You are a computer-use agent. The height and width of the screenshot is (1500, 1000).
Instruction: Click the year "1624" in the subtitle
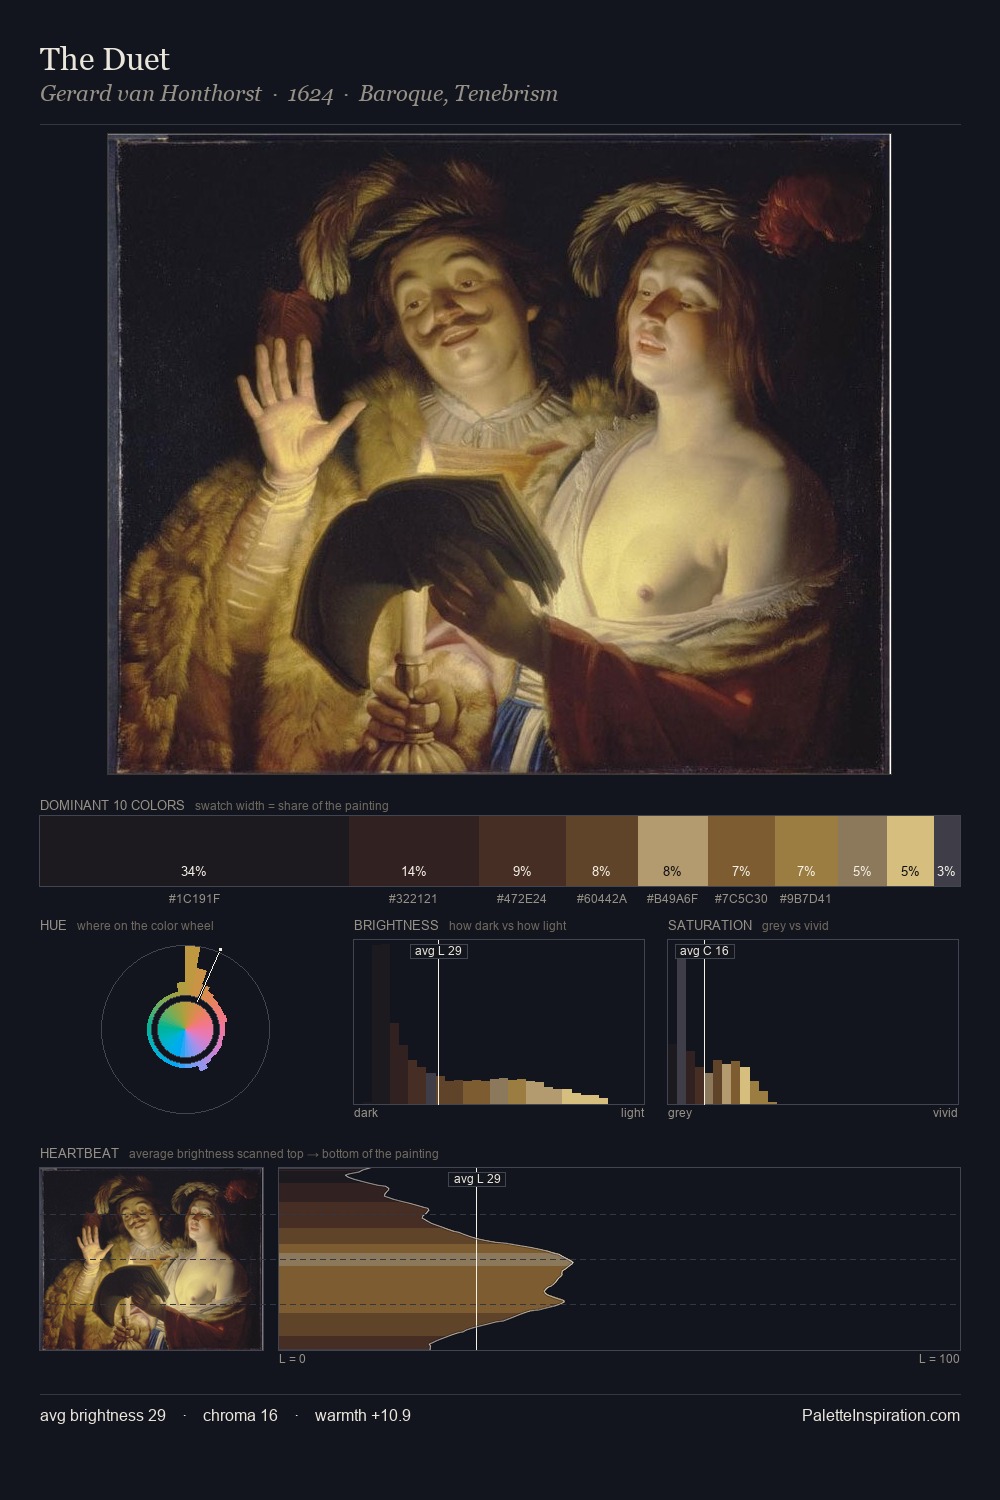pyautogui.click(x=310, y=94)
